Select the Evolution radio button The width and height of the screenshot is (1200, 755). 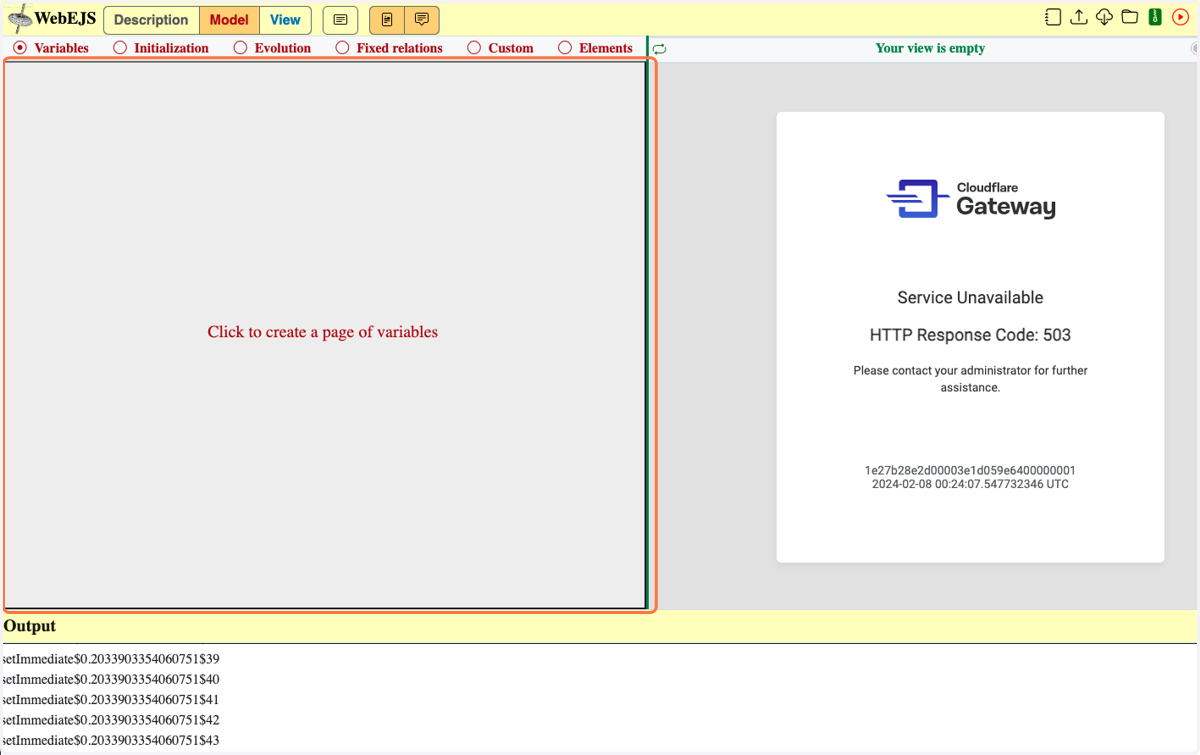[x=240, y=48]
